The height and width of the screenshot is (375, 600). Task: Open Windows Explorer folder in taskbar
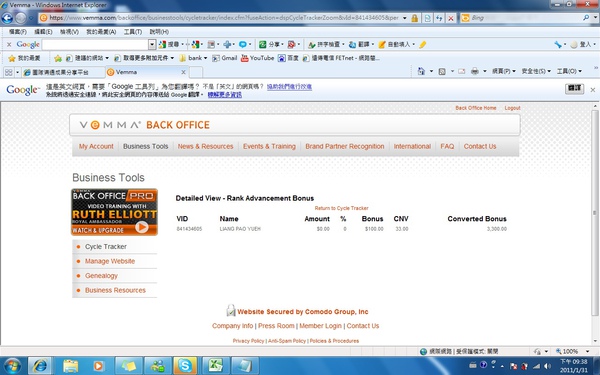(x=70, y=366)
